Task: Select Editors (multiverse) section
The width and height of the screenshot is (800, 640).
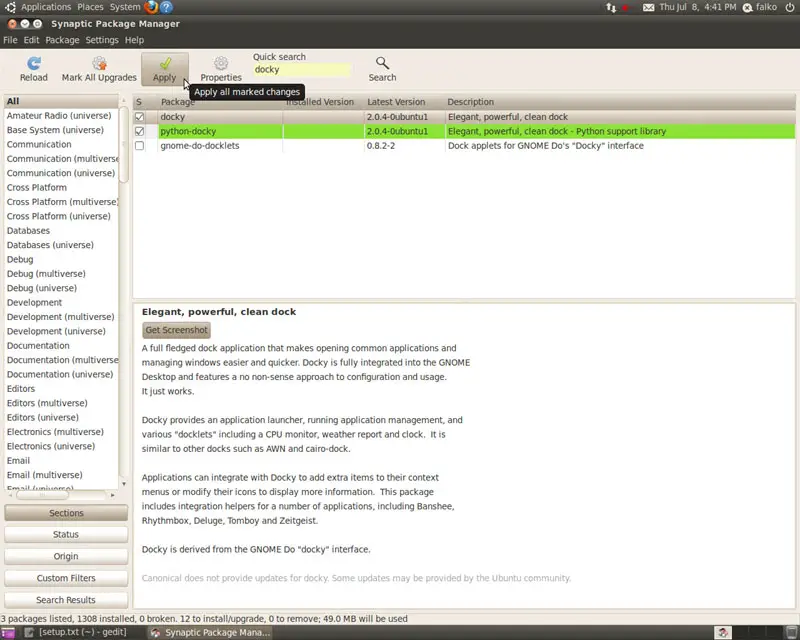Action: (x=61, y=403)
